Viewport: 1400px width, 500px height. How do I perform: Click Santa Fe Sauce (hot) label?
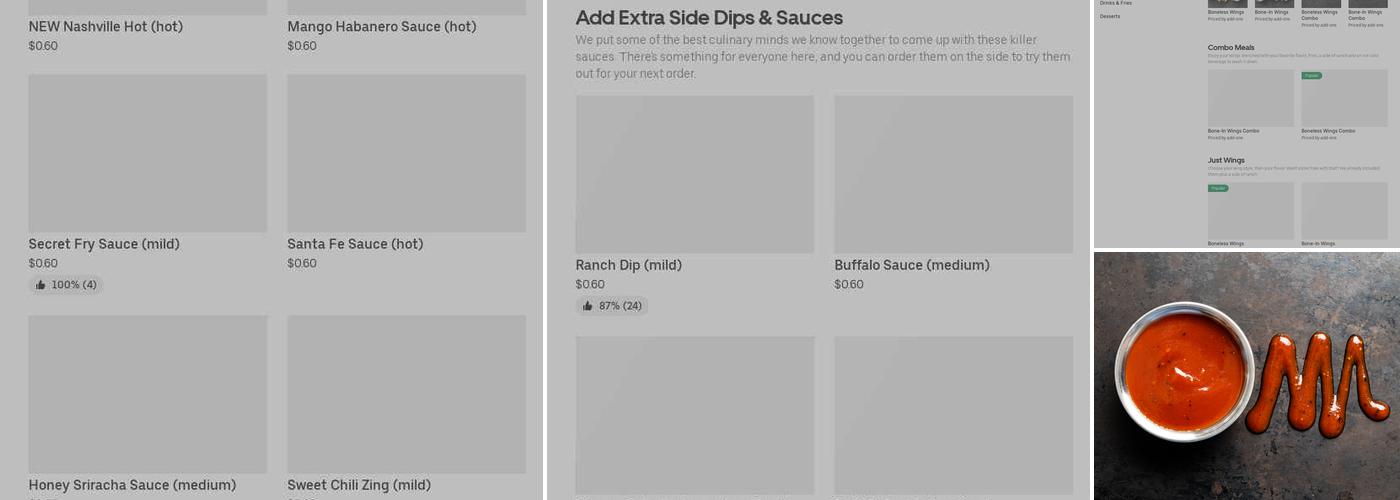(x=355, y=244)
